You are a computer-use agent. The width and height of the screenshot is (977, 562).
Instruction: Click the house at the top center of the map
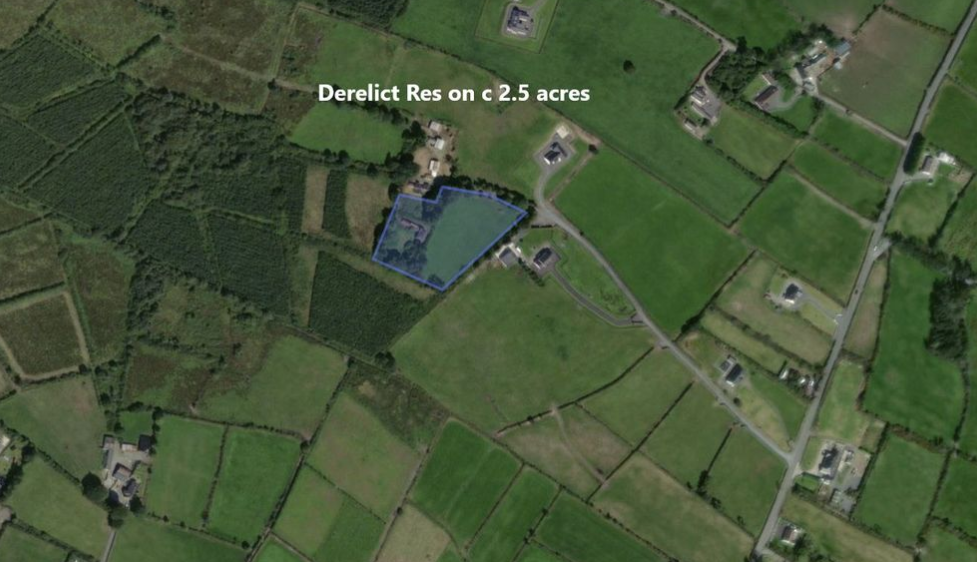coord(518,20)
